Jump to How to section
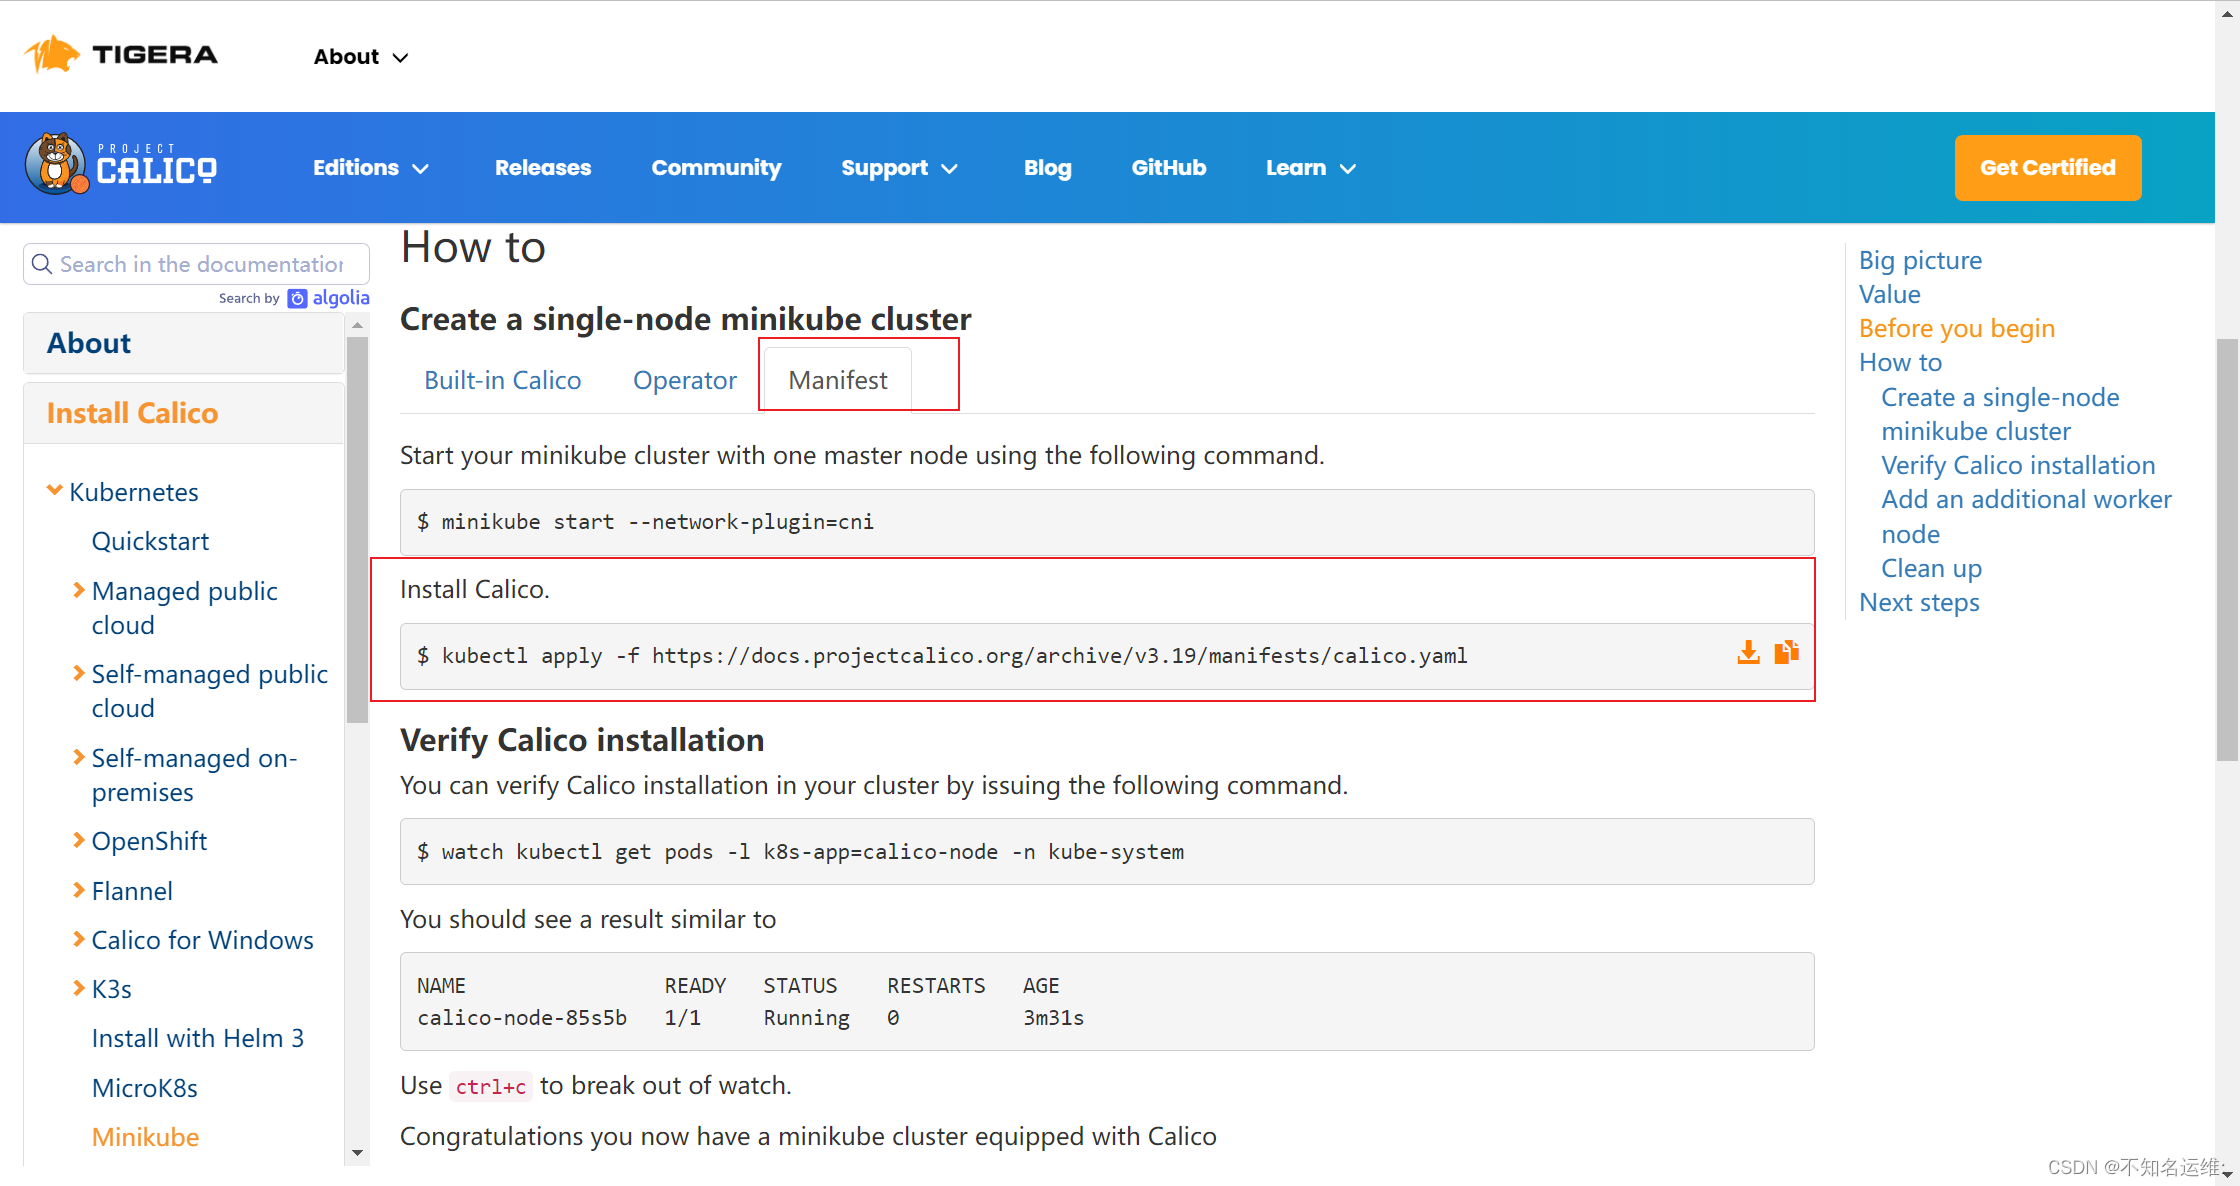This screenshot has height=1186, width=2240. pos(1900,362)
